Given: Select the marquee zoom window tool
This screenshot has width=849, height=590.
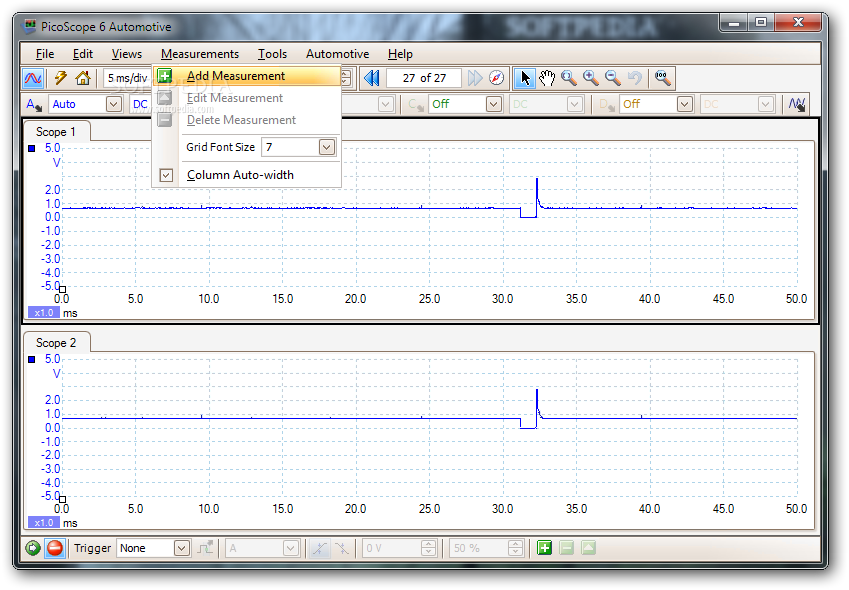Looking at the screenshot, I should coord(569,78).
